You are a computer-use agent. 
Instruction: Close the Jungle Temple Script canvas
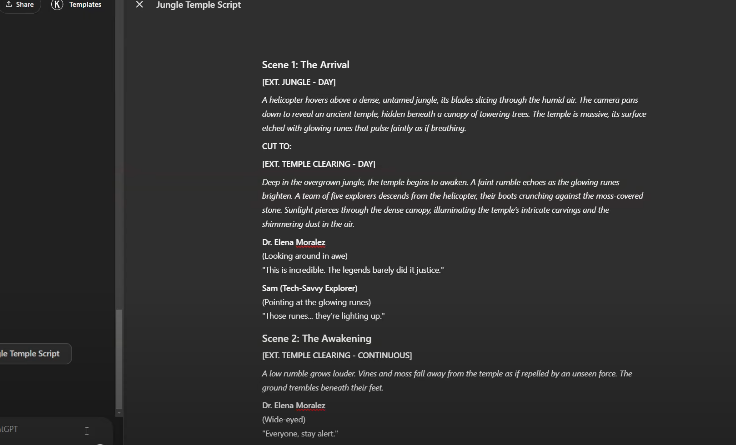[139, 5]
